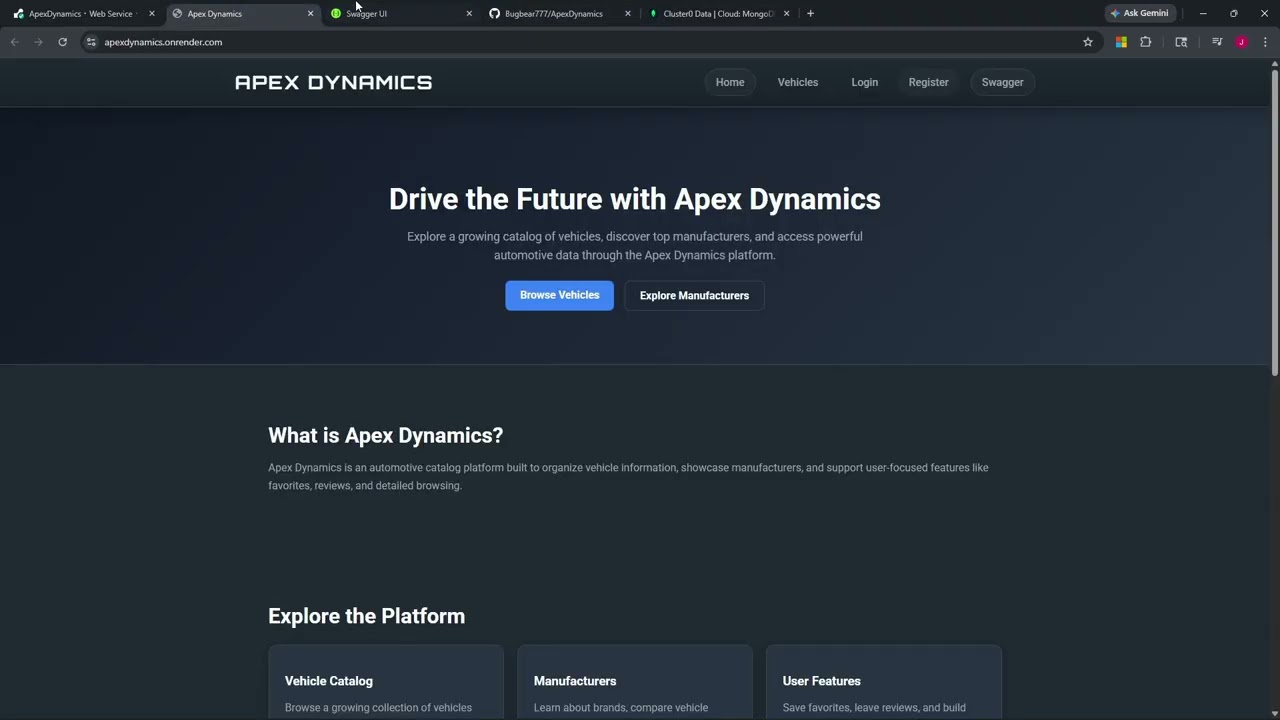Viewport: 1280px width, 720px height.
Task: Open the User Features card
Action: (884, 682)
